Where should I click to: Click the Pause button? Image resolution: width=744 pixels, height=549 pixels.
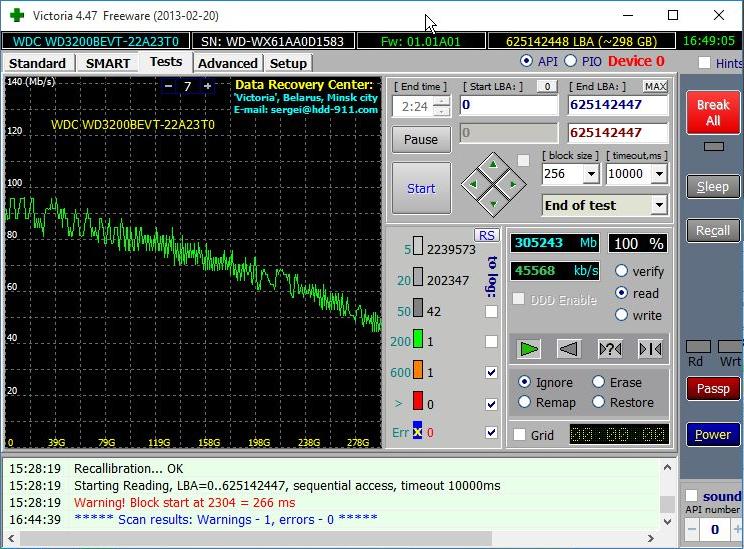pos(421,140)
